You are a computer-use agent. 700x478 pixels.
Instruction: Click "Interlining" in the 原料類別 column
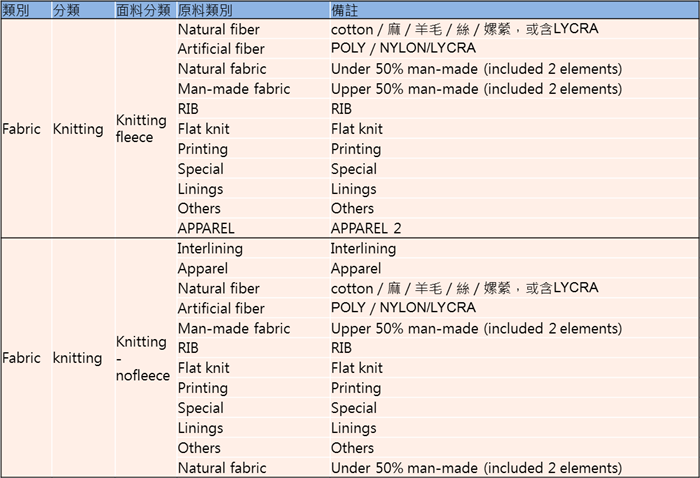210,248
